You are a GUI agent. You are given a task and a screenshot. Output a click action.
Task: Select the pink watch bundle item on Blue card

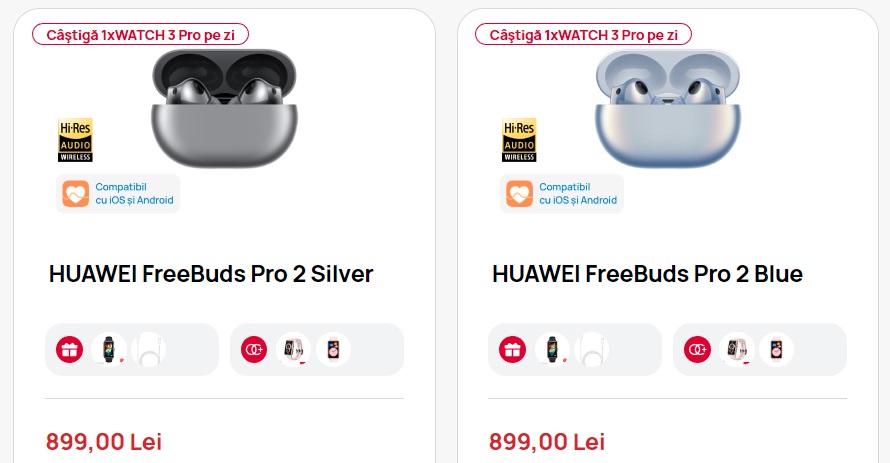(x=737, y=350)
